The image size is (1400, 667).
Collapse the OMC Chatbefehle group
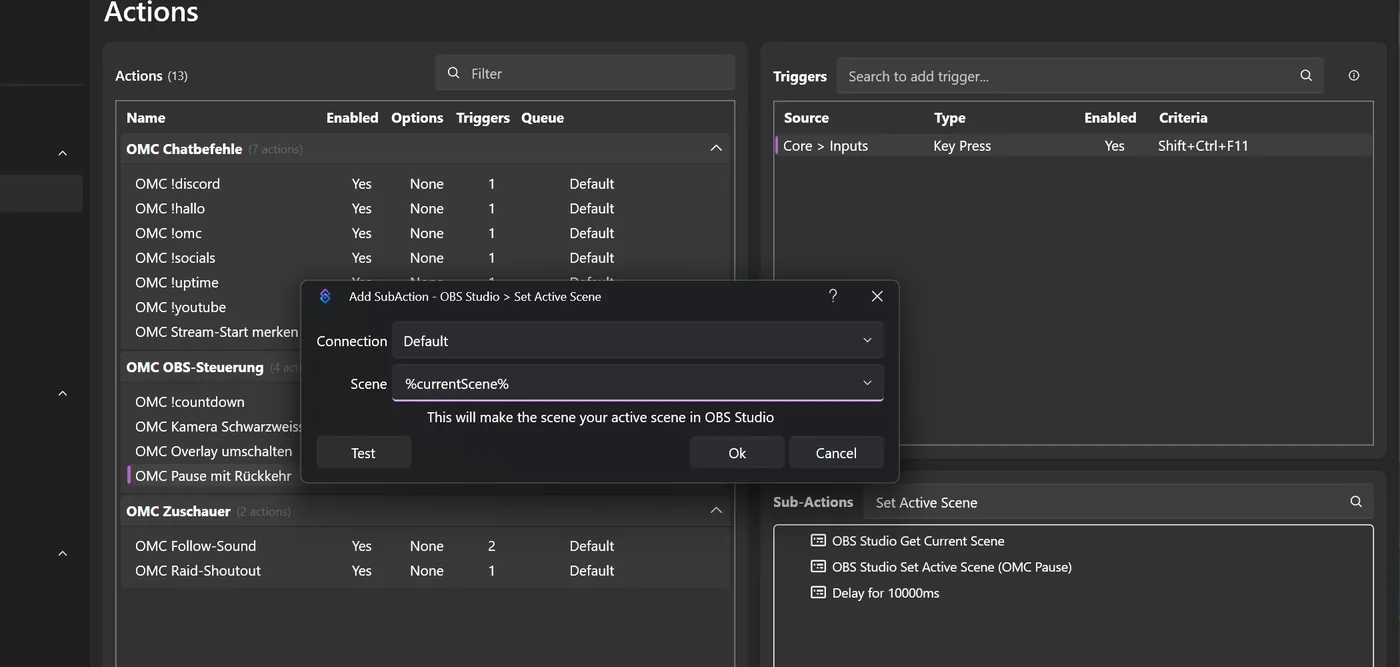click(x=716, y=148)
